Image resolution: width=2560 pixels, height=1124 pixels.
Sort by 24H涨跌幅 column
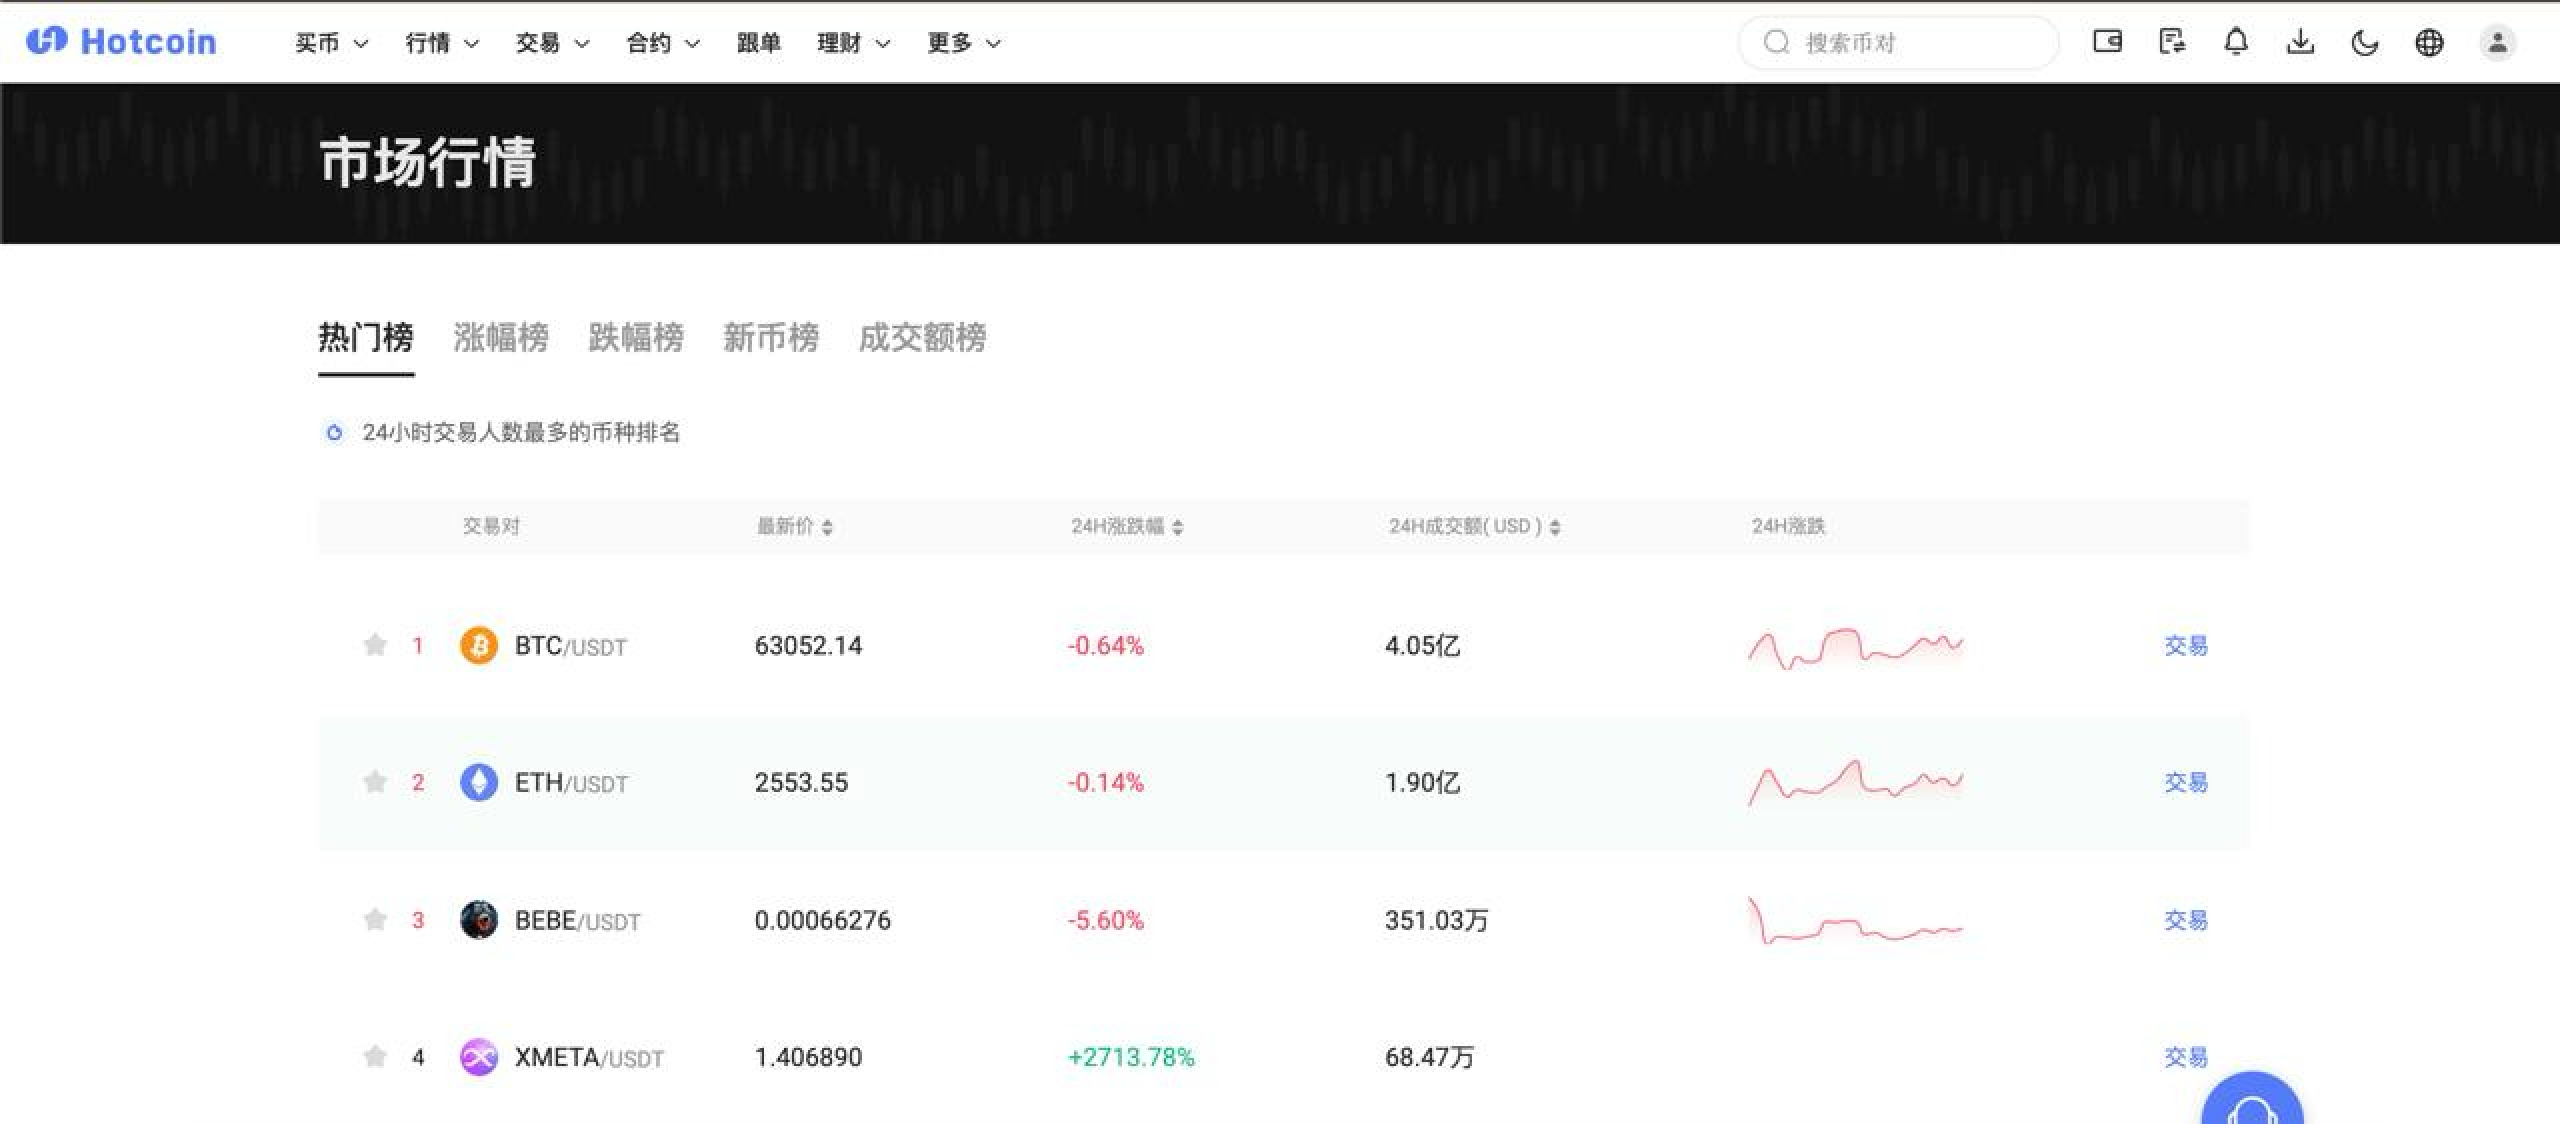[1126, 526]
